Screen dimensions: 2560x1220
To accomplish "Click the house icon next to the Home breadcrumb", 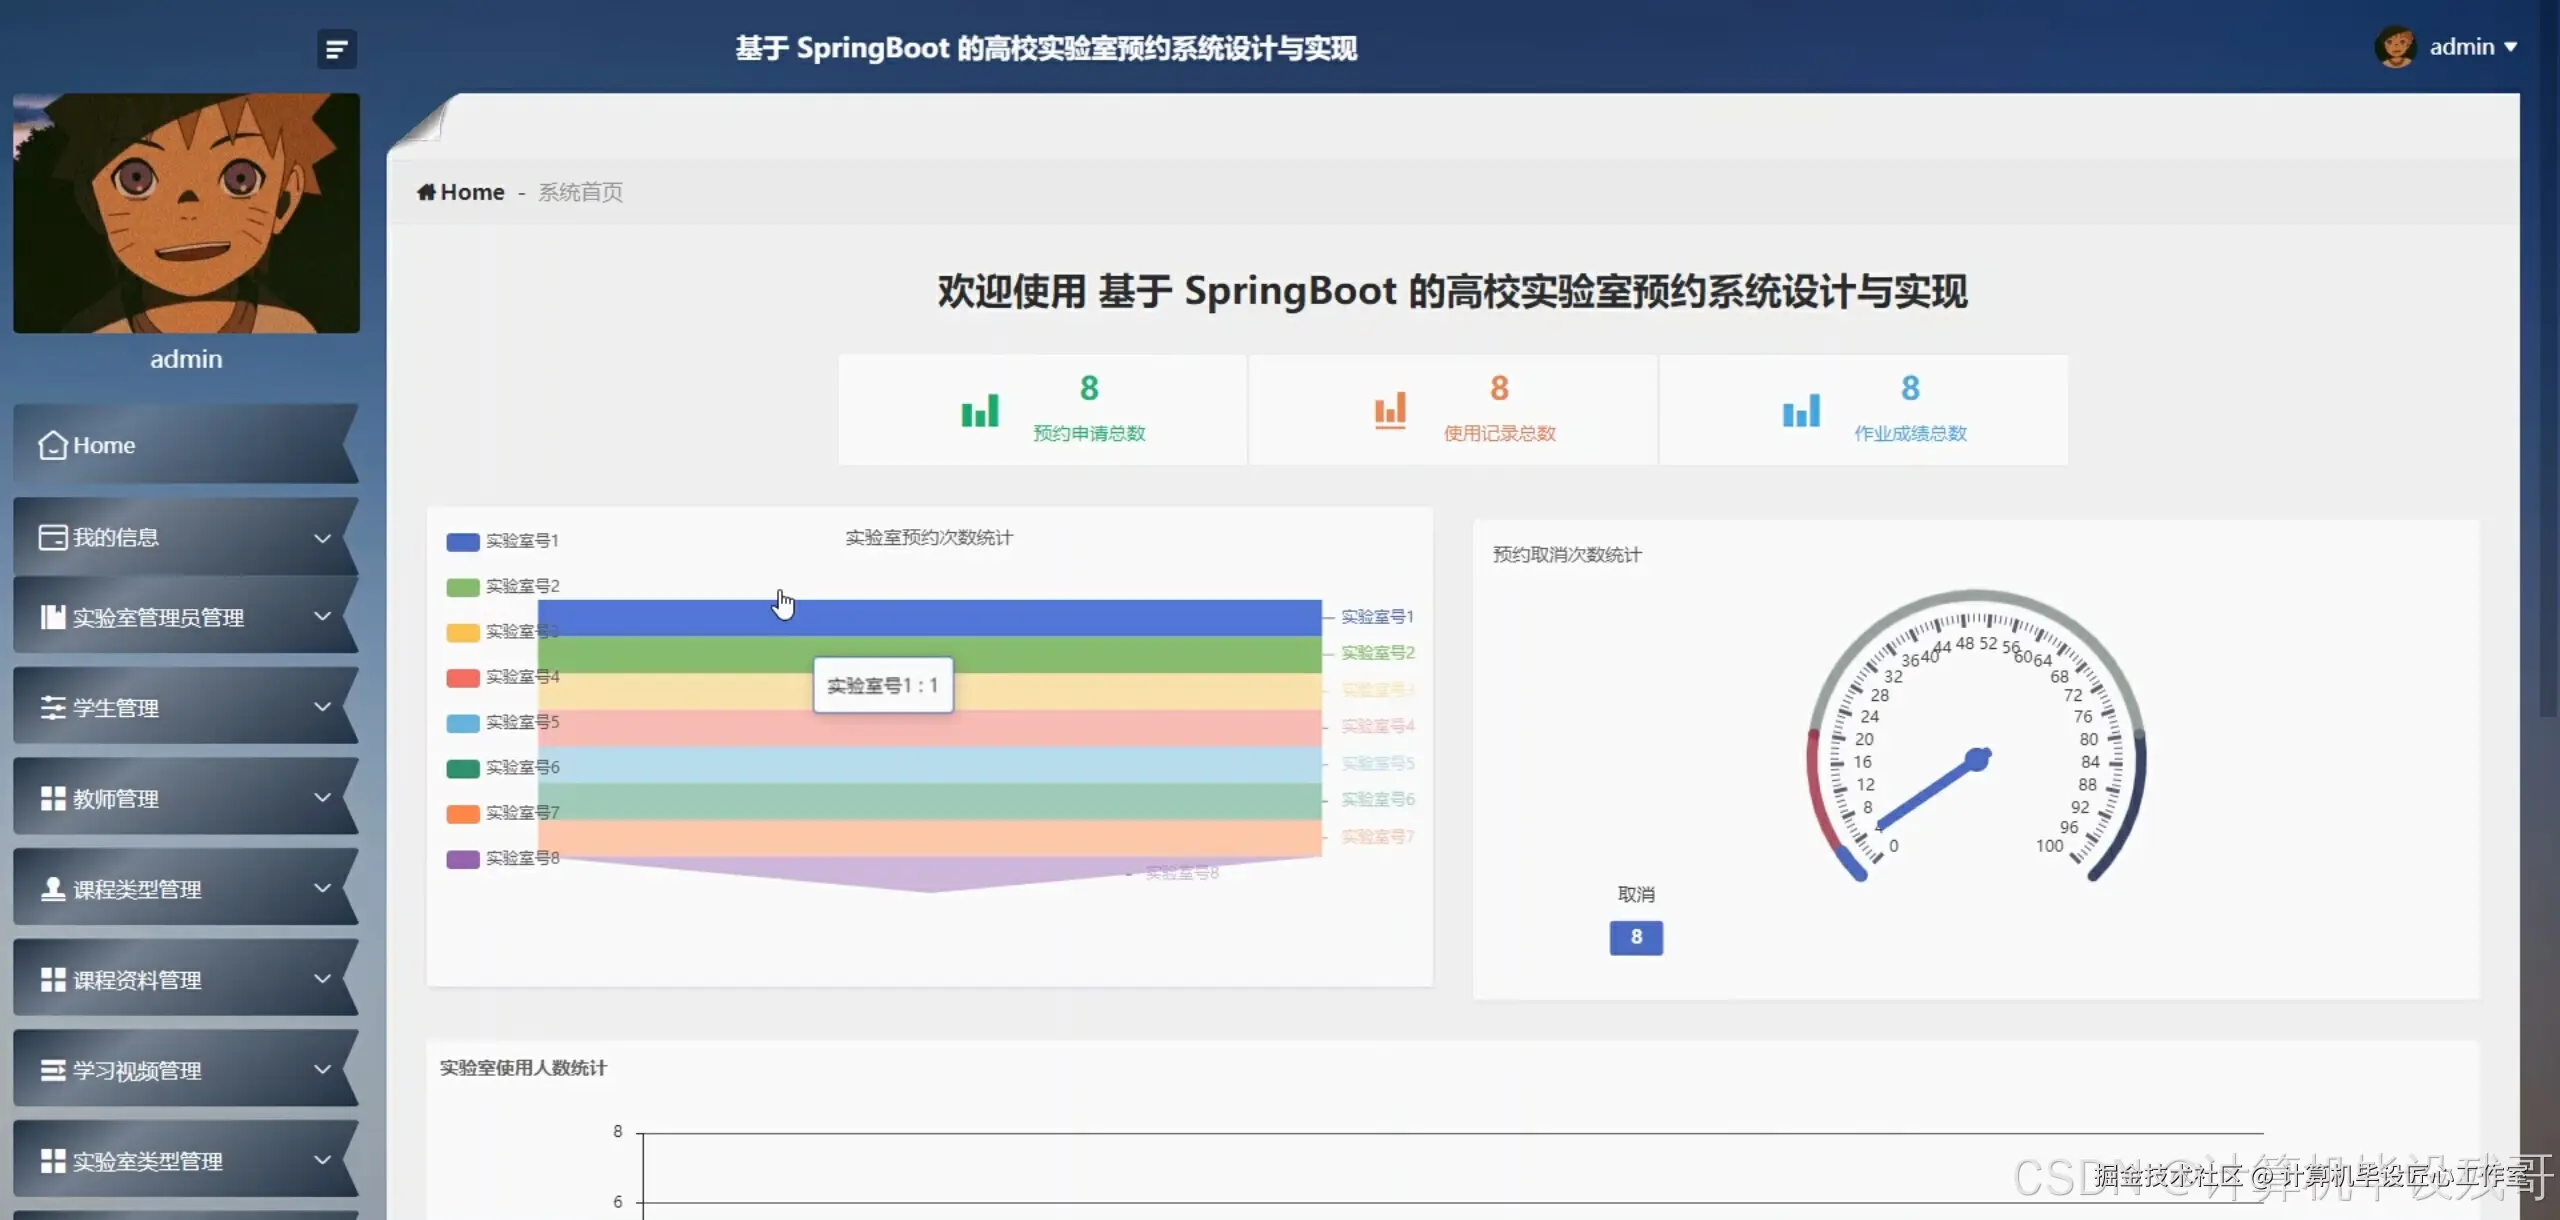I will [x=426, y=192].
